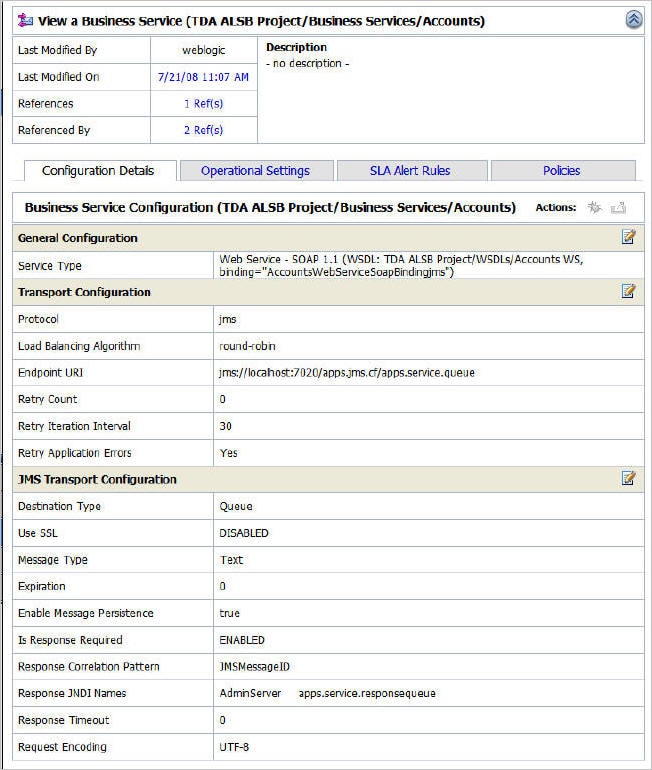Image resolution: width=652 pixels, height=770 pixels.
Task: Click the 'Response Correlation Pattern' label
Action: point(89,667)
